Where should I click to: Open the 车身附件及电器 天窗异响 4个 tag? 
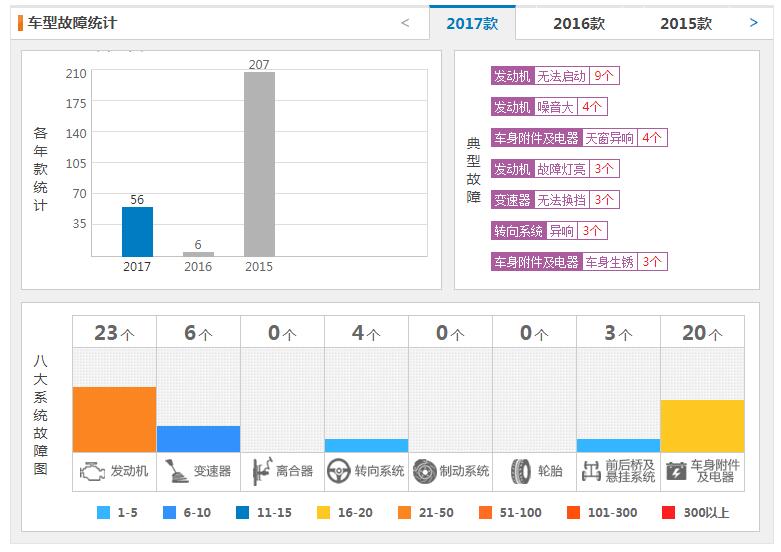[579, 138]
